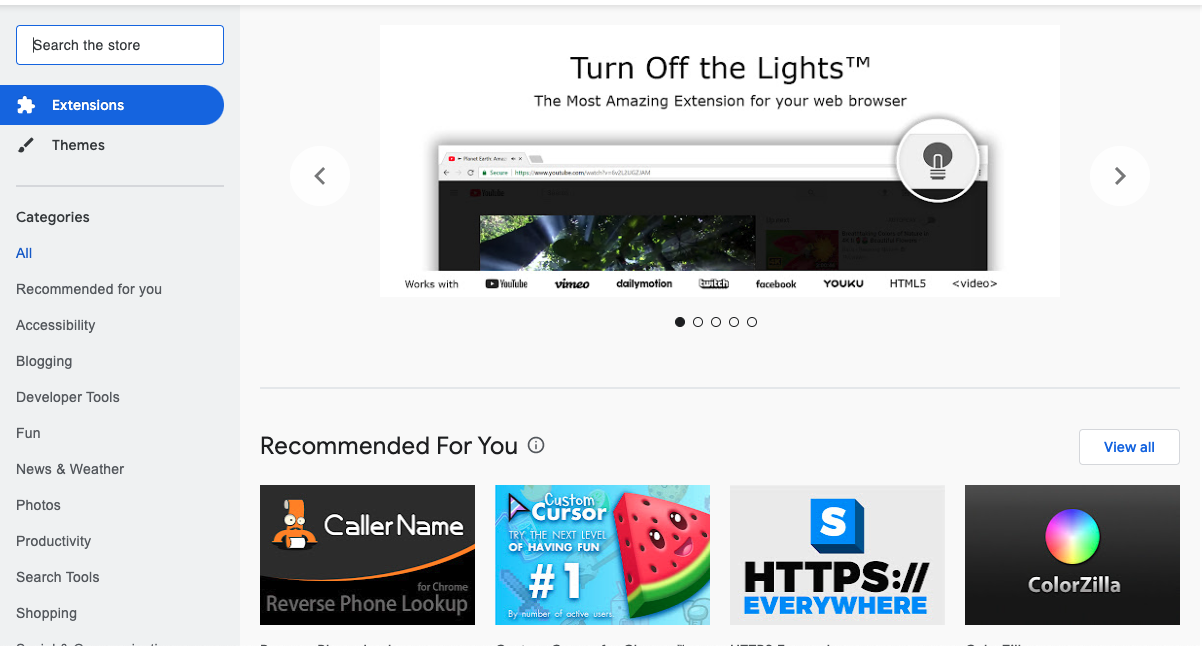The height and width of the screenshot is (646, 1202).
Task: Open the Recommended for you category
Action: pyautogui.click(x=89, y=289)
